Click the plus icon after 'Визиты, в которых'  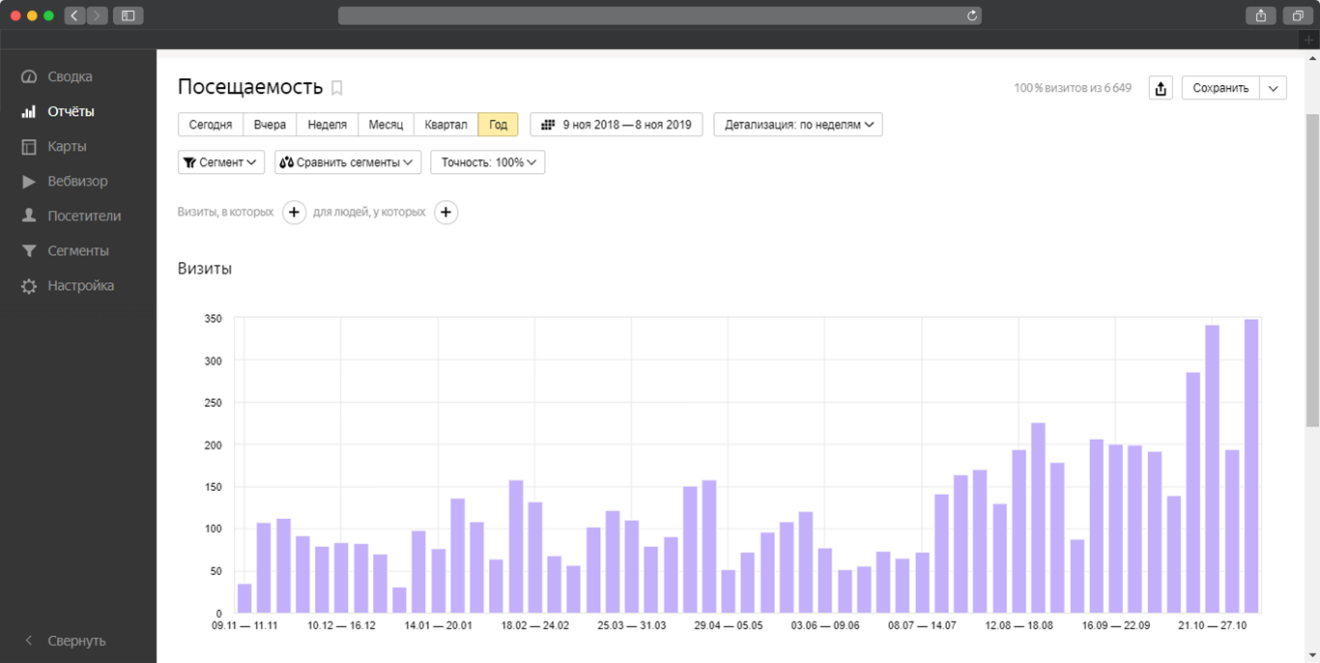coord(294,212)
